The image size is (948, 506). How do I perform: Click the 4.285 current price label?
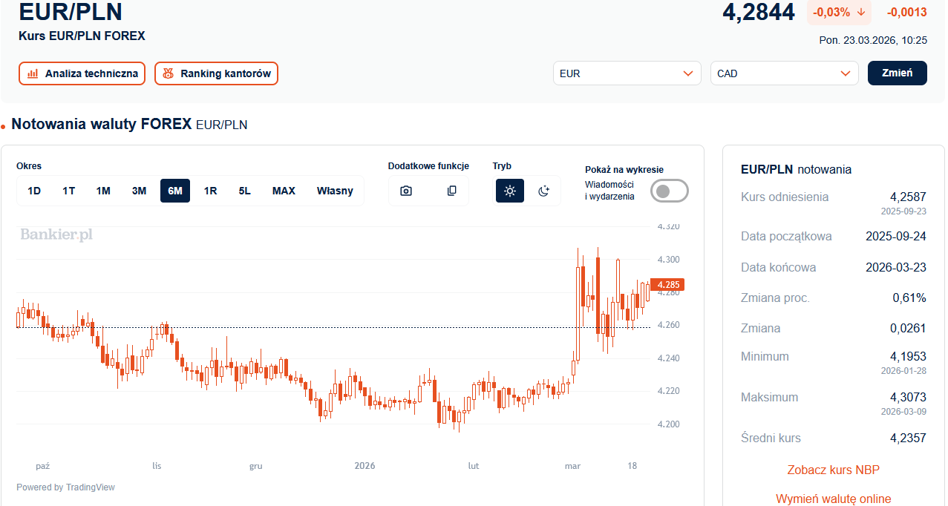(667, 285)
